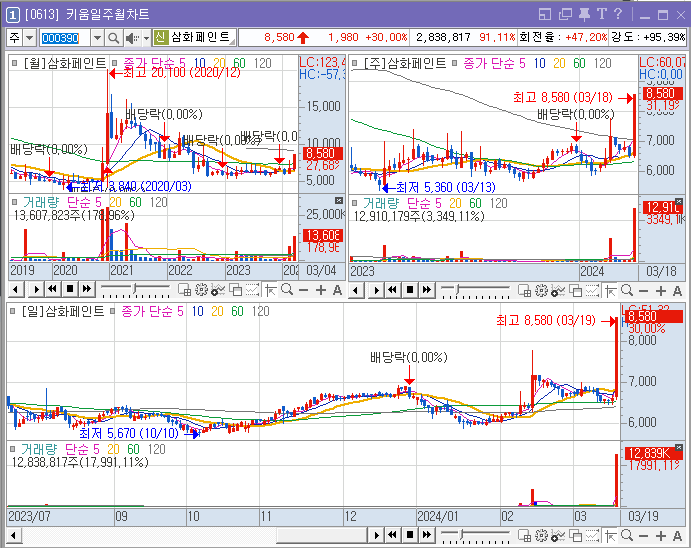
Task: Click monthly chart candle-count slider handle
Action: pyautogui.click(x=135, y=289)
